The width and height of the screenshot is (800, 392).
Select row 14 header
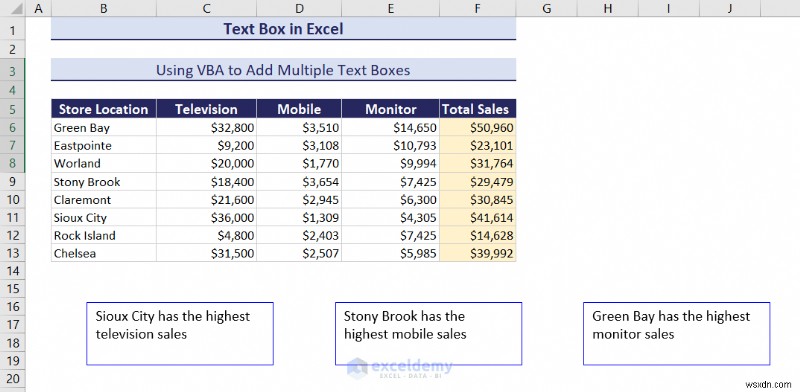click(x=13, y=271)
